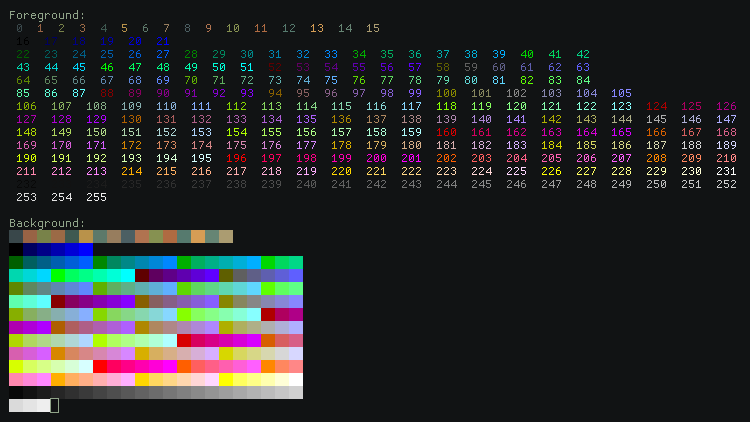Click the number 253 in the foreground list

(x=26, y=198)
